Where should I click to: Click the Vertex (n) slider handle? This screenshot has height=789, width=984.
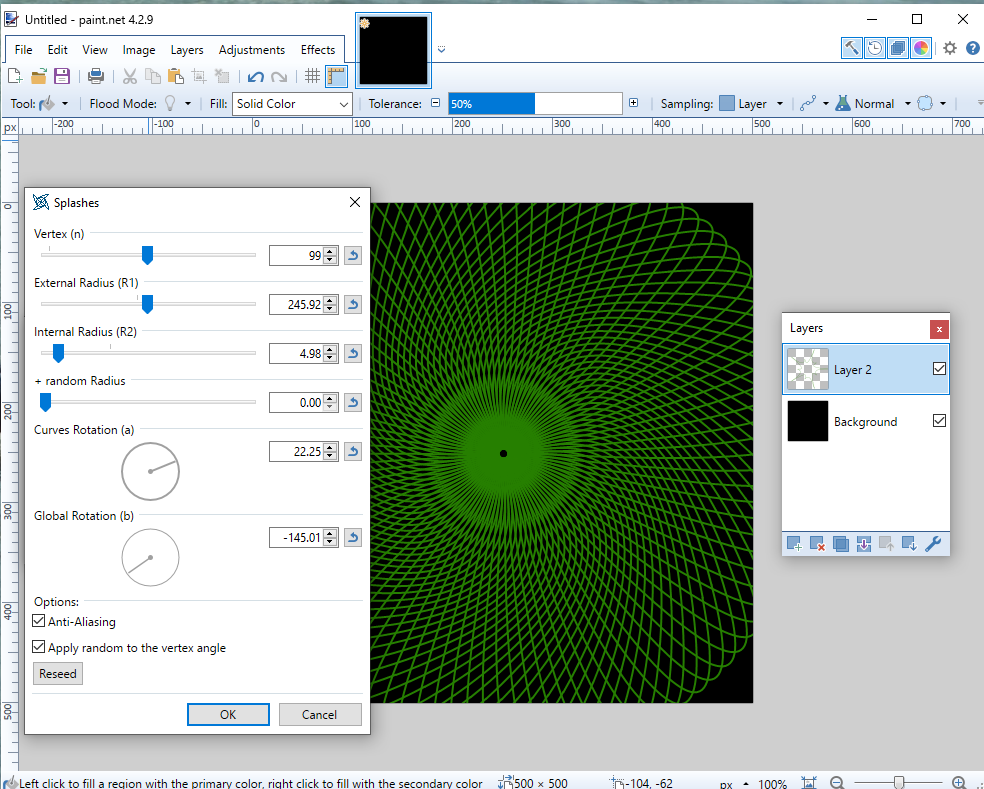[x=147, y=255]
